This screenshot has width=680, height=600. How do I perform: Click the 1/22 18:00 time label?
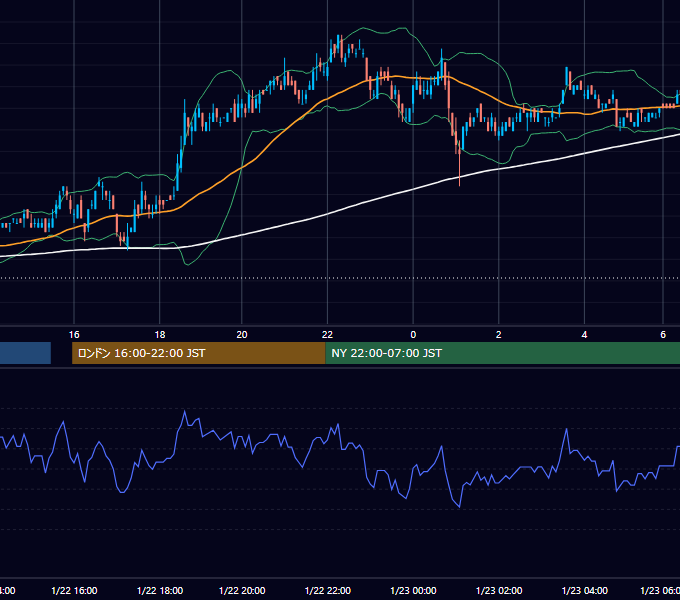tap(160, 590)
